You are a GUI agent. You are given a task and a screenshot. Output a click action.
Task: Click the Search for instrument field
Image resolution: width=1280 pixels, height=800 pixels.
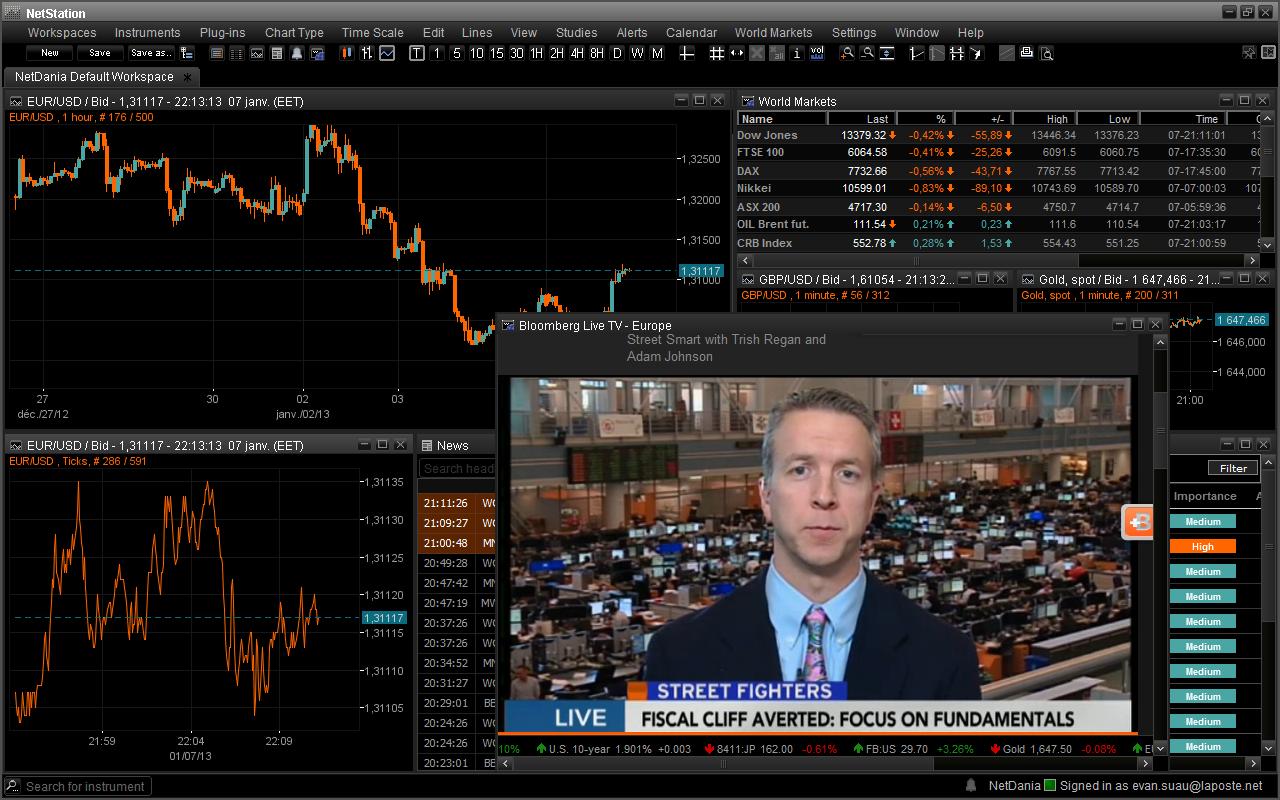click(78, 786)
